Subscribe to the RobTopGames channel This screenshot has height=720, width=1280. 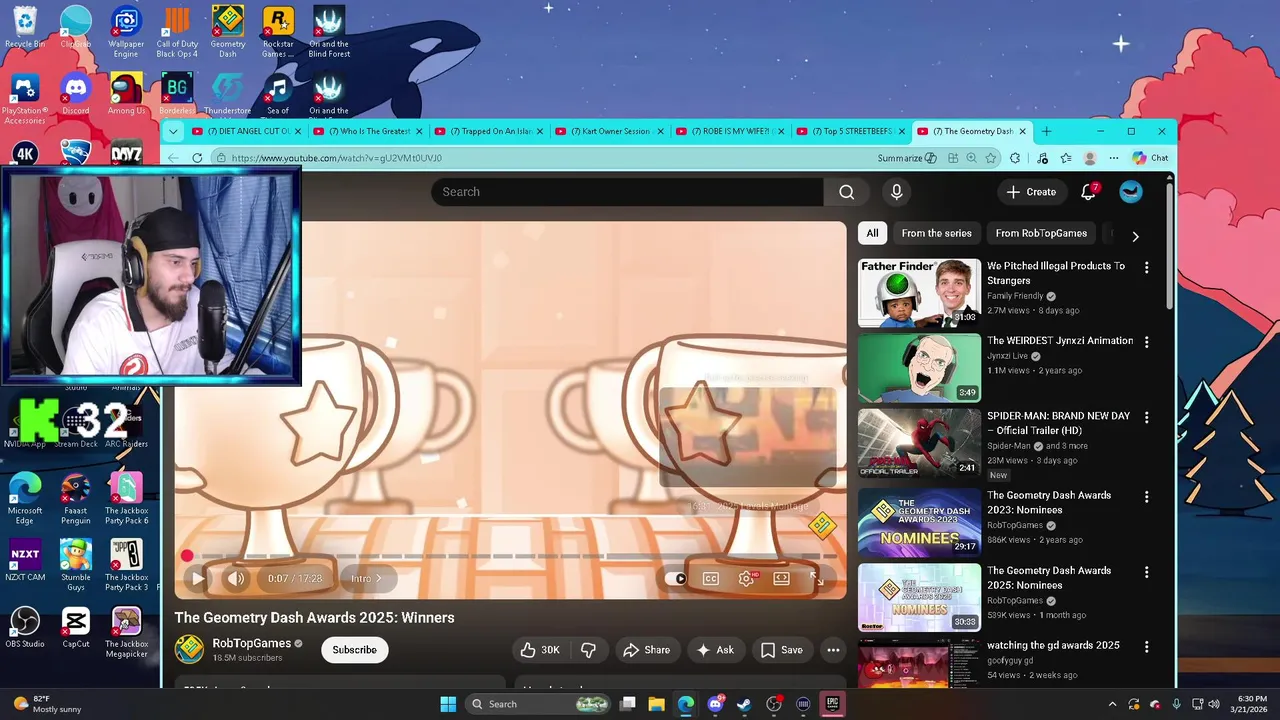click(354, 650)
